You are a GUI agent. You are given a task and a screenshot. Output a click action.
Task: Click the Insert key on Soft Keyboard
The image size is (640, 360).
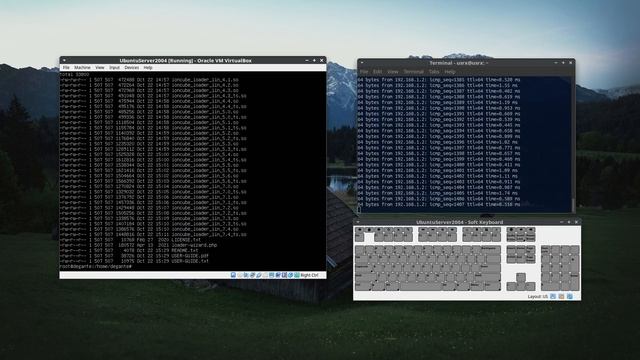click(511, 250)
